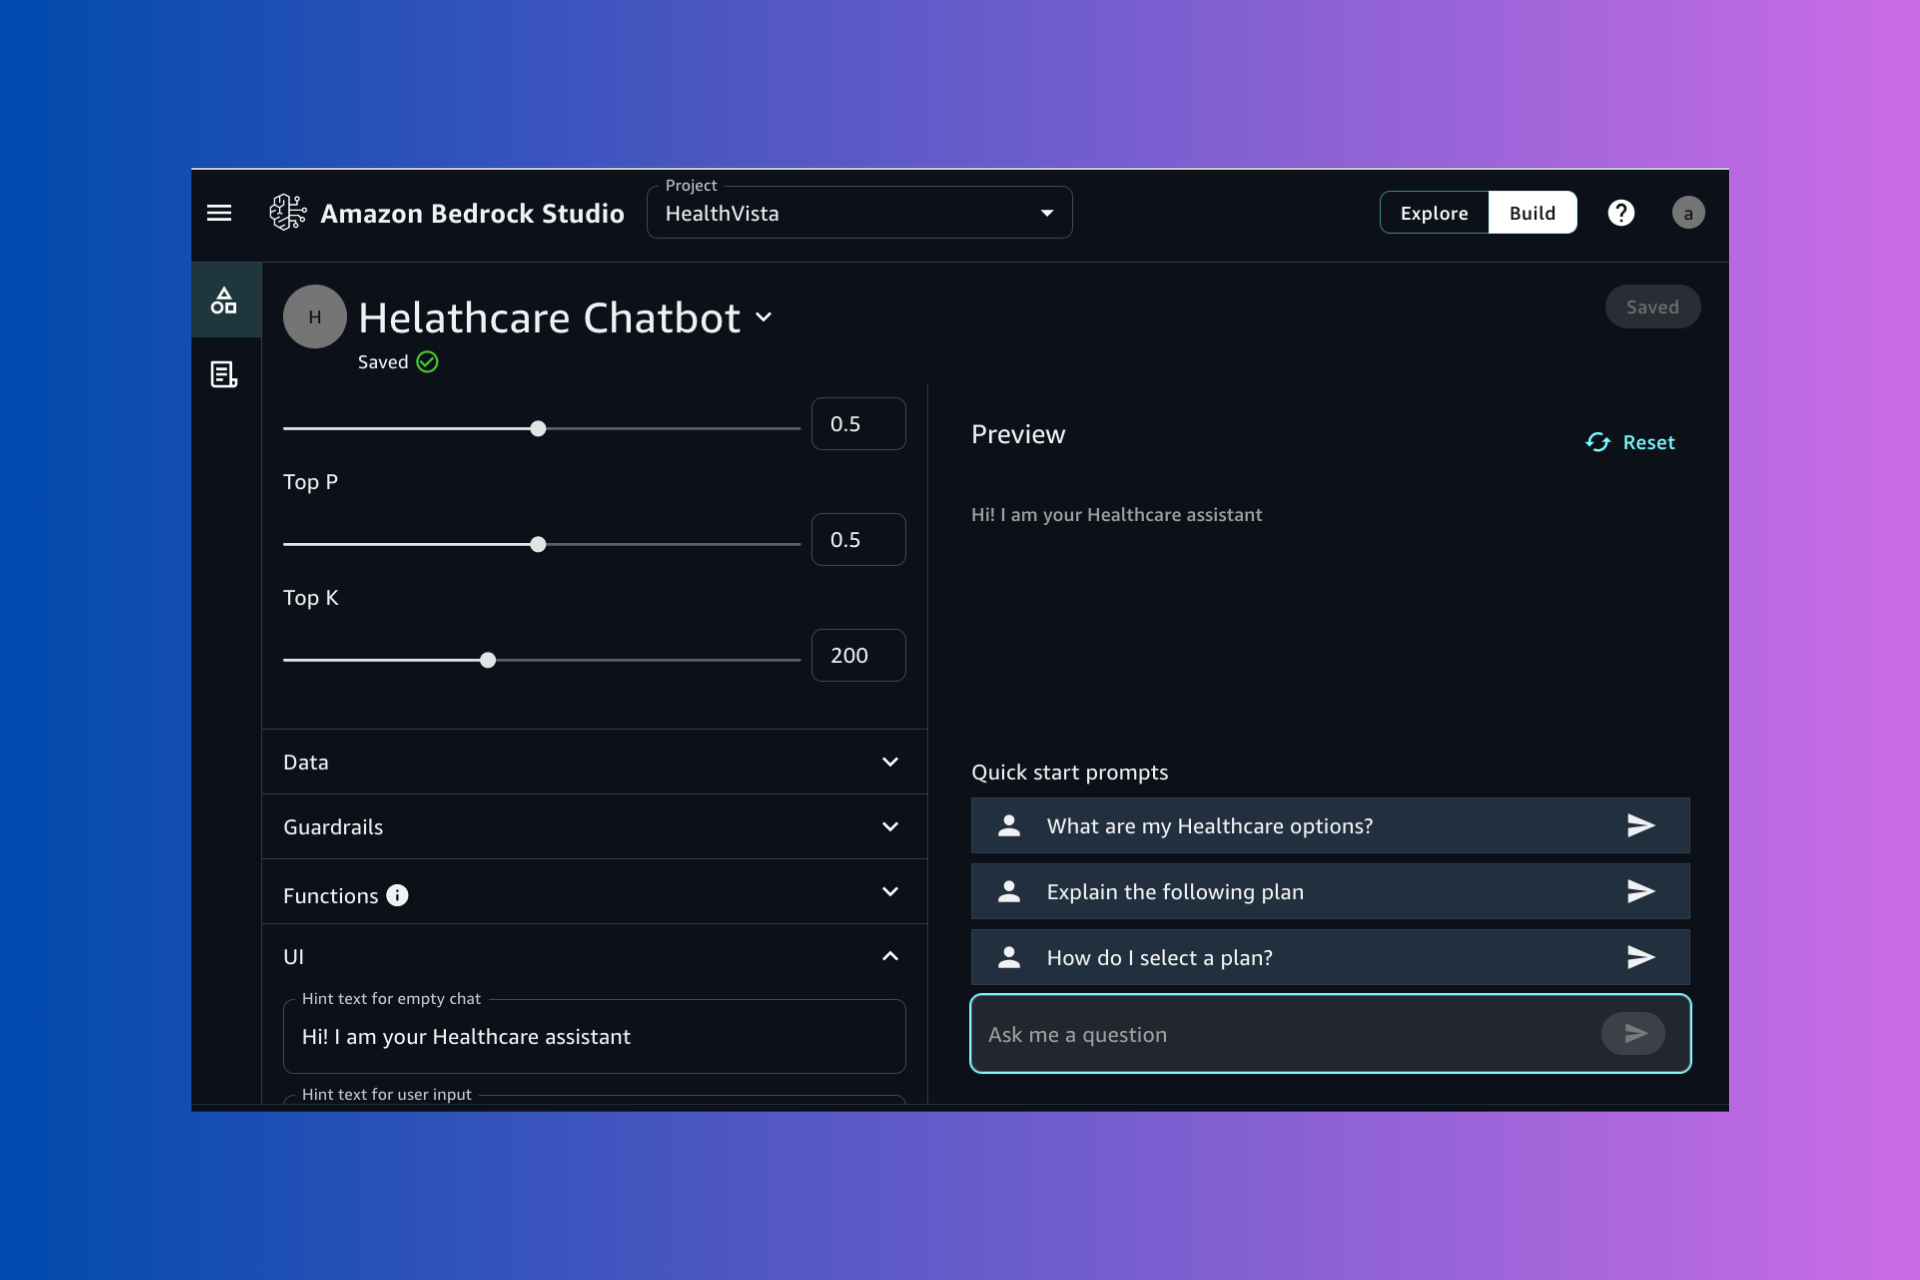Open the Project HealthVista dropdown

click(x=860, y=213)
